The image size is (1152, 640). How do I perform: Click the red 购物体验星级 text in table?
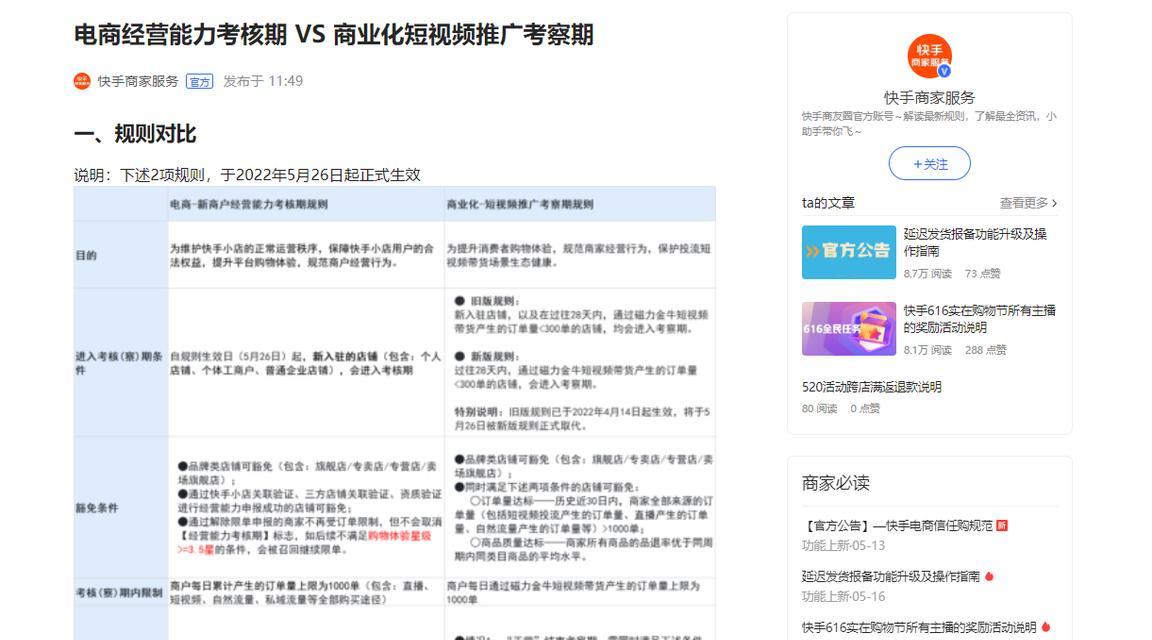tap(400, 536)
